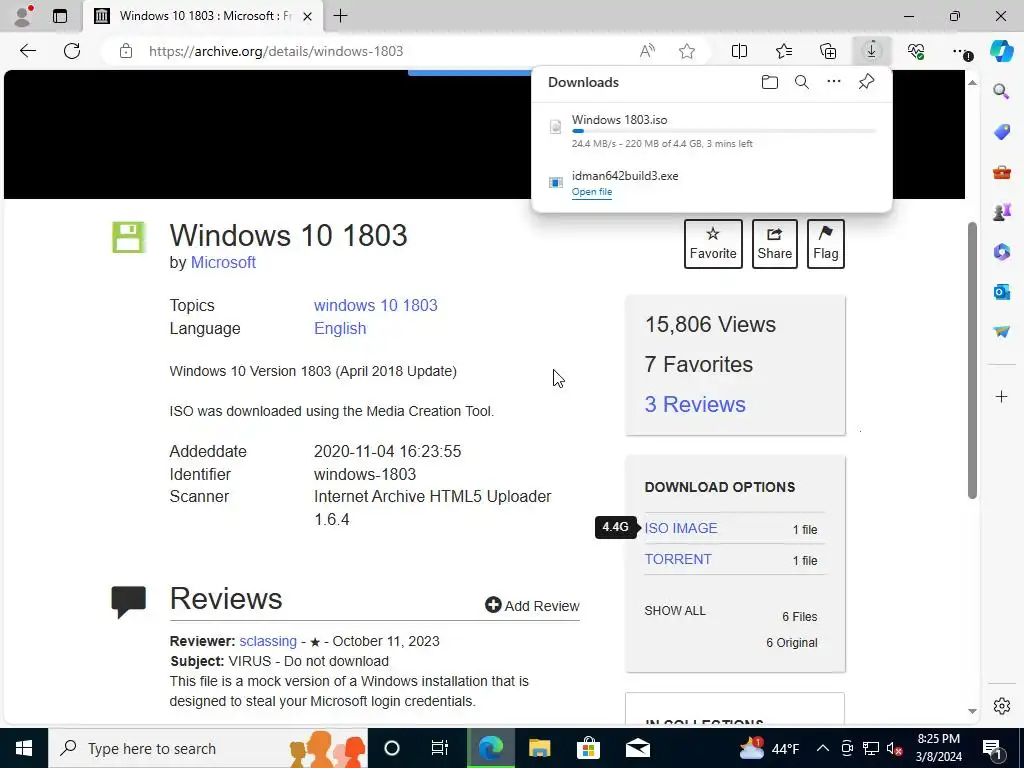
Task: Click SHOW ALL download files
Action: coord(675,611)
